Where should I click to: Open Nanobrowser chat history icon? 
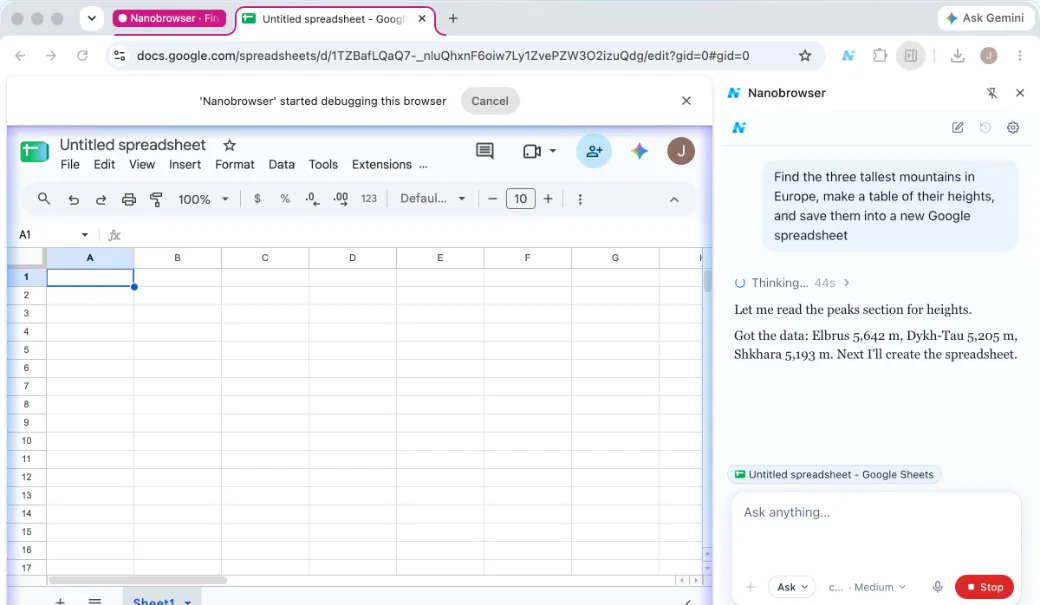[x=985, y=127]
